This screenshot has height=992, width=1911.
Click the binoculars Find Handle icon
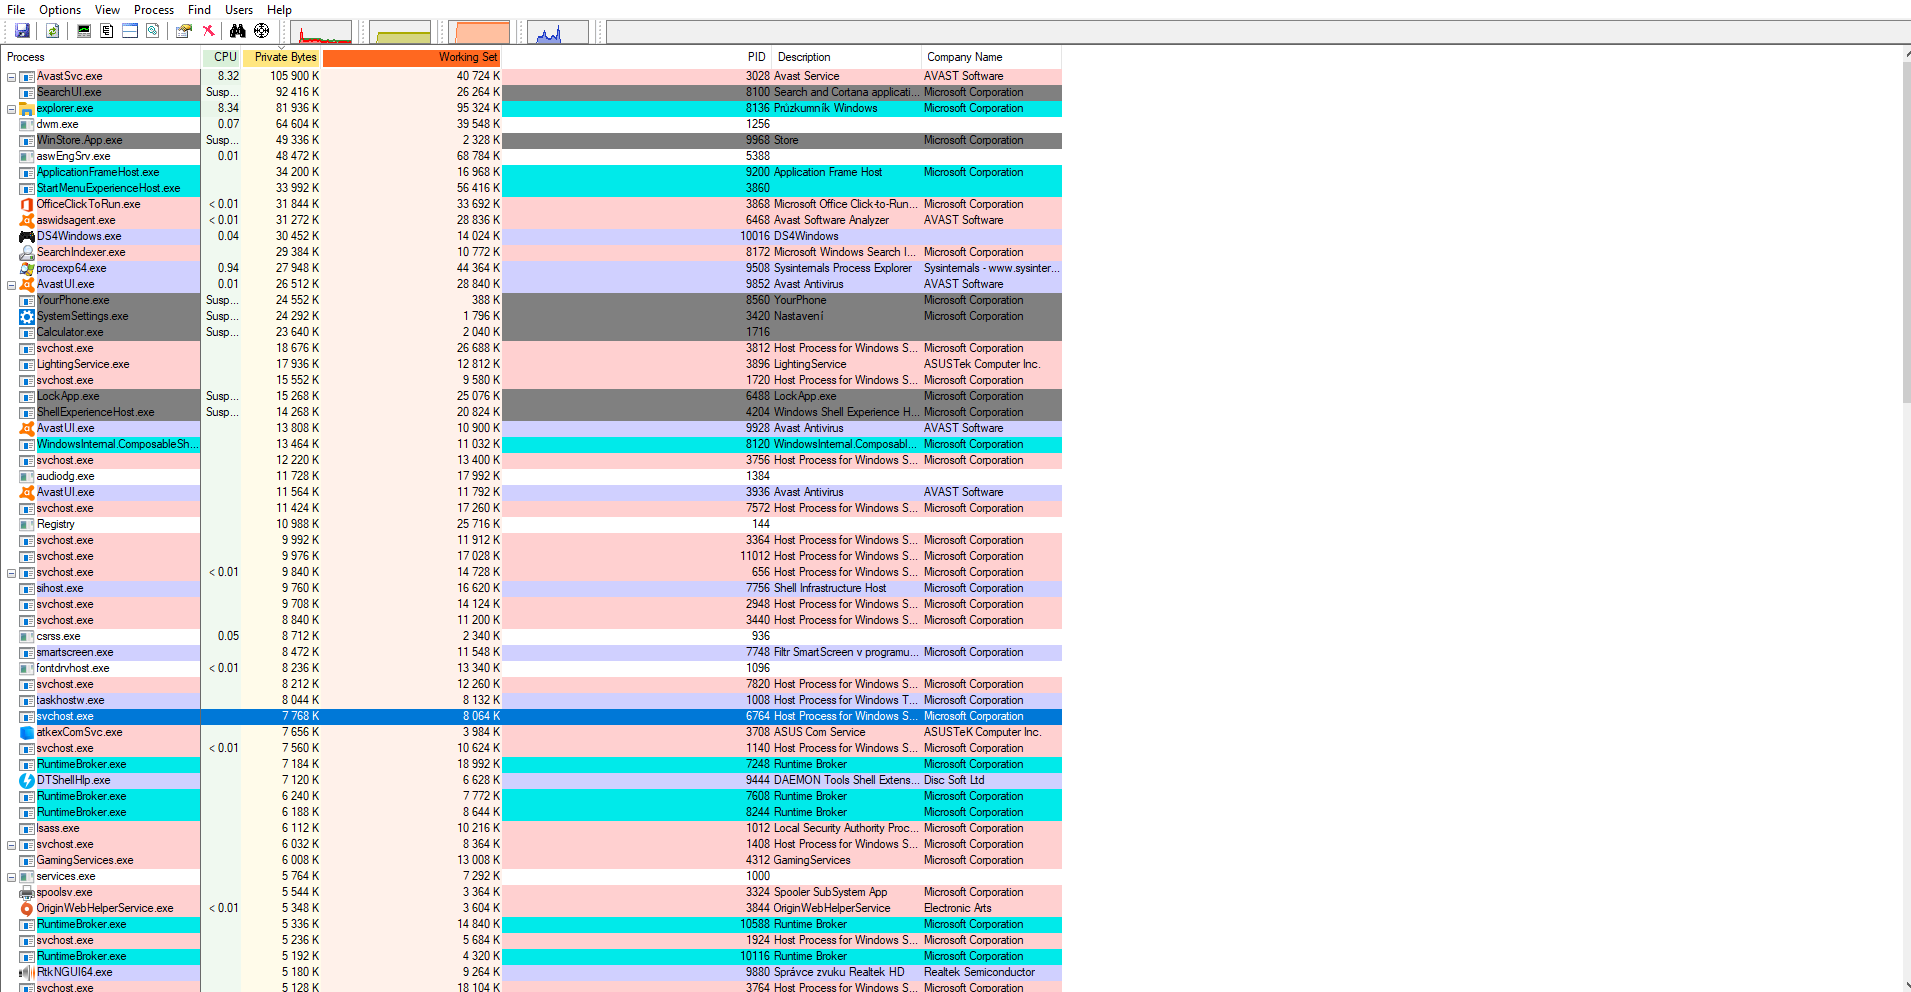click(238, 31)
